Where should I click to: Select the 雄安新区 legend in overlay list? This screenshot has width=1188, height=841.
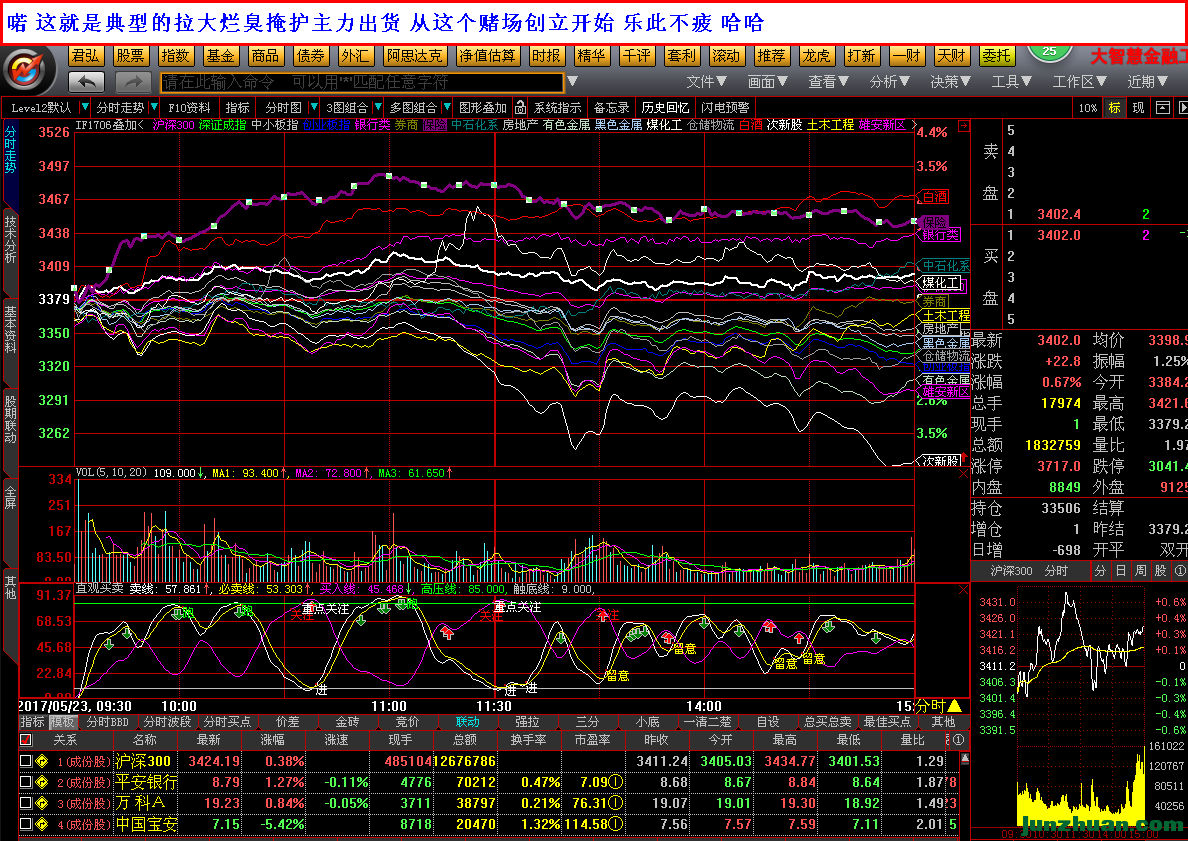pos(882,125)
